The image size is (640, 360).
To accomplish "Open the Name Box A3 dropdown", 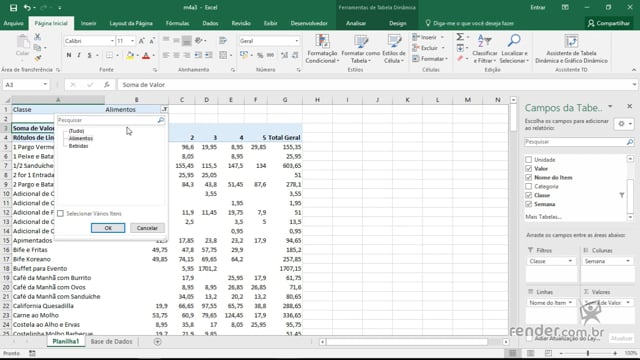I will coord(45,84).
